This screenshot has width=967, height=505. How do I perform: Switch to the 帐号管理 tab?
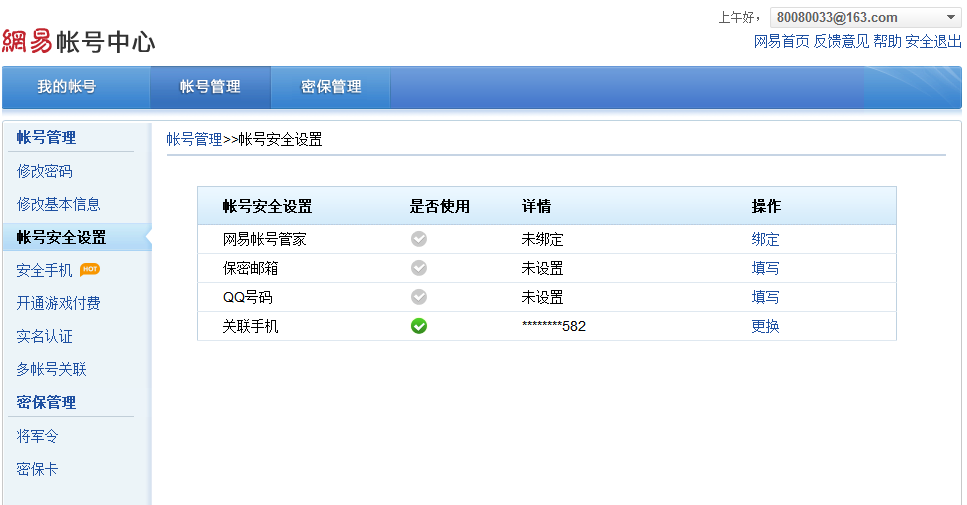tap(210, 87)
